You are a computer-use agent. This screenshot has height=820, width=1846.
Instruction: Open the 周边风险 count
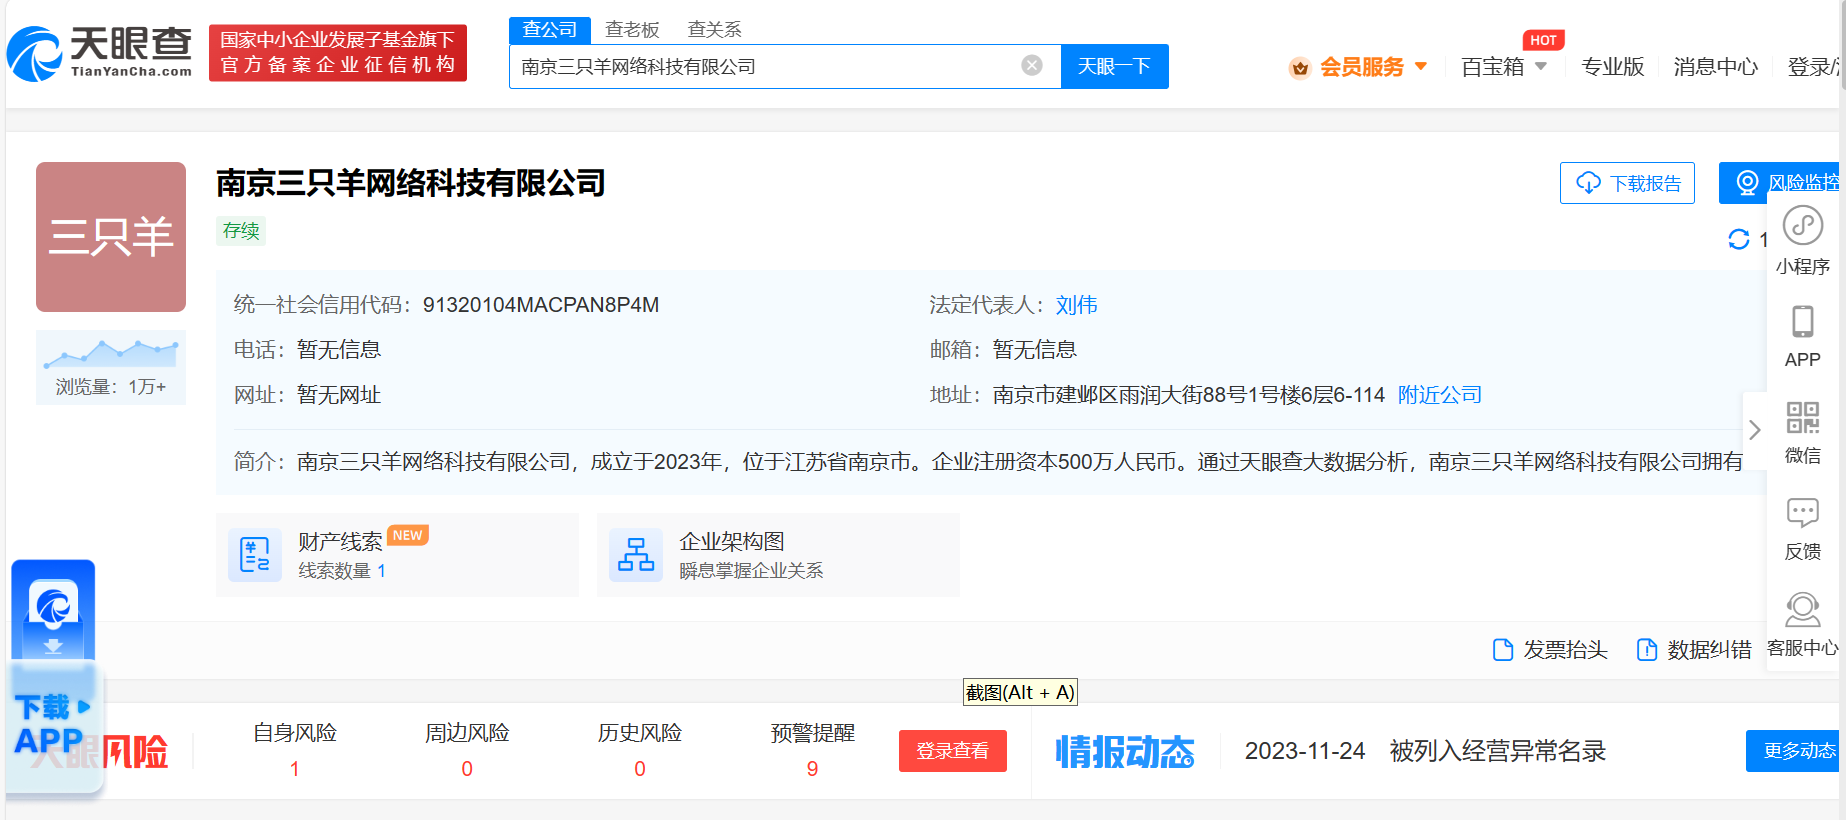(467, 768)
